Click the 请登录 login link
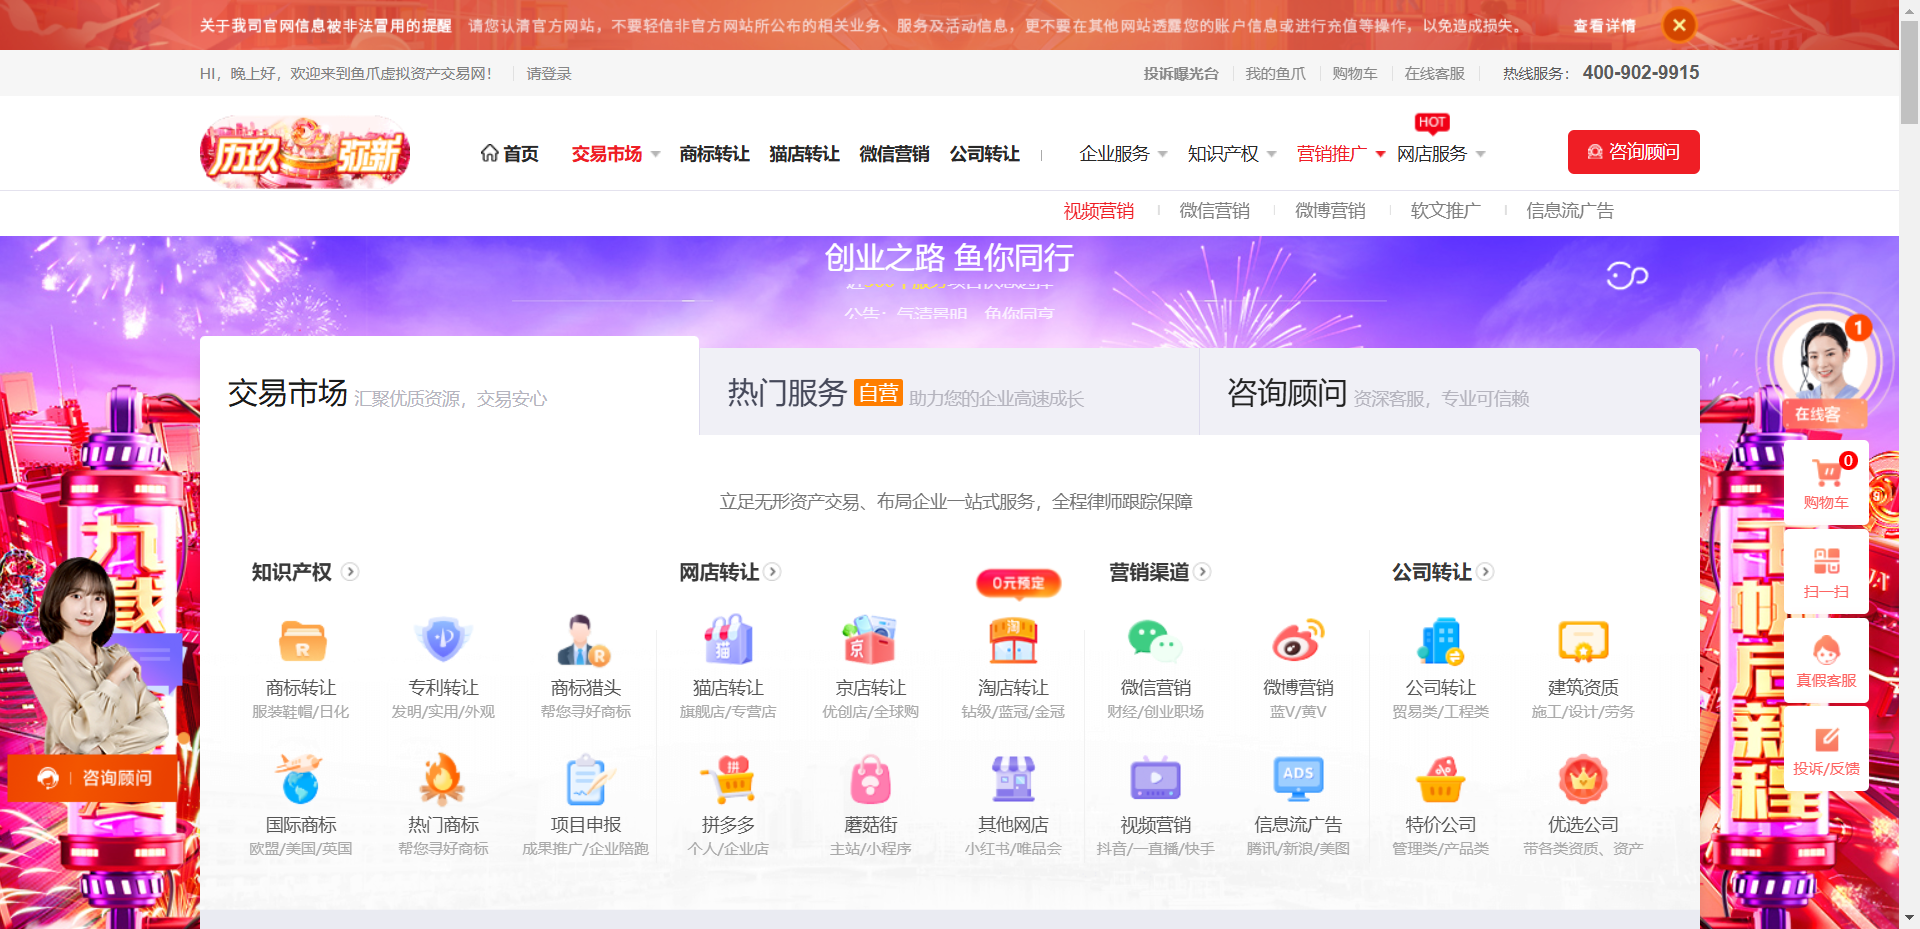This screenshot has height=929, width=1920. click(549, 74)
